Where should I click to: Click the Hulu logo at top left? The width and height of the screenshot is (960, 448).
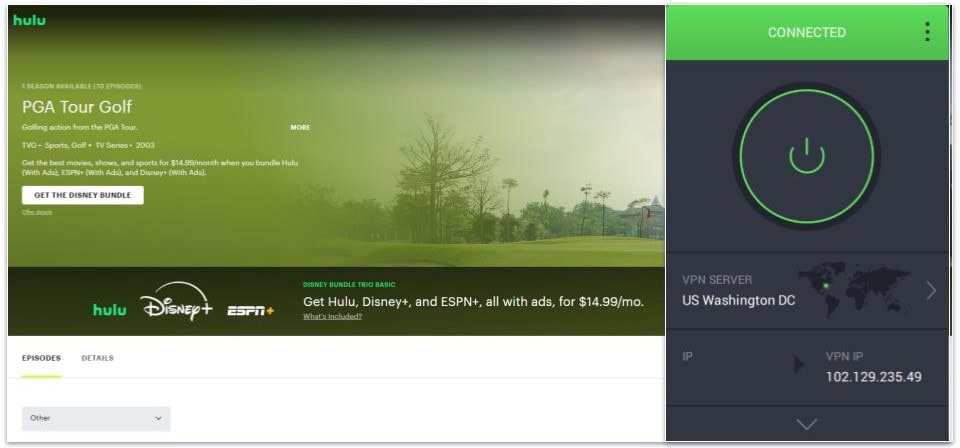[29, 20]
